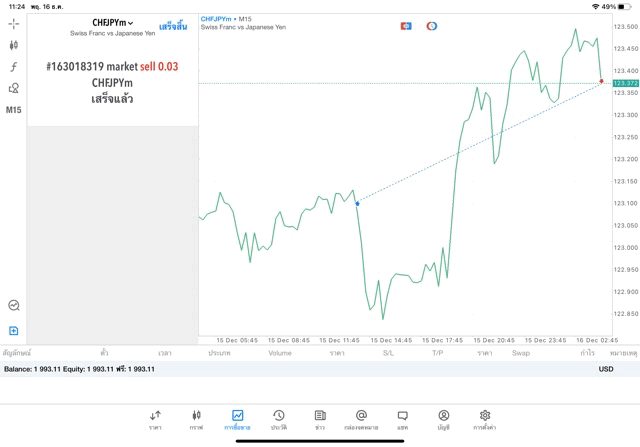Open the M15 timeframe selector
The image size is (640, 447).
14,110
